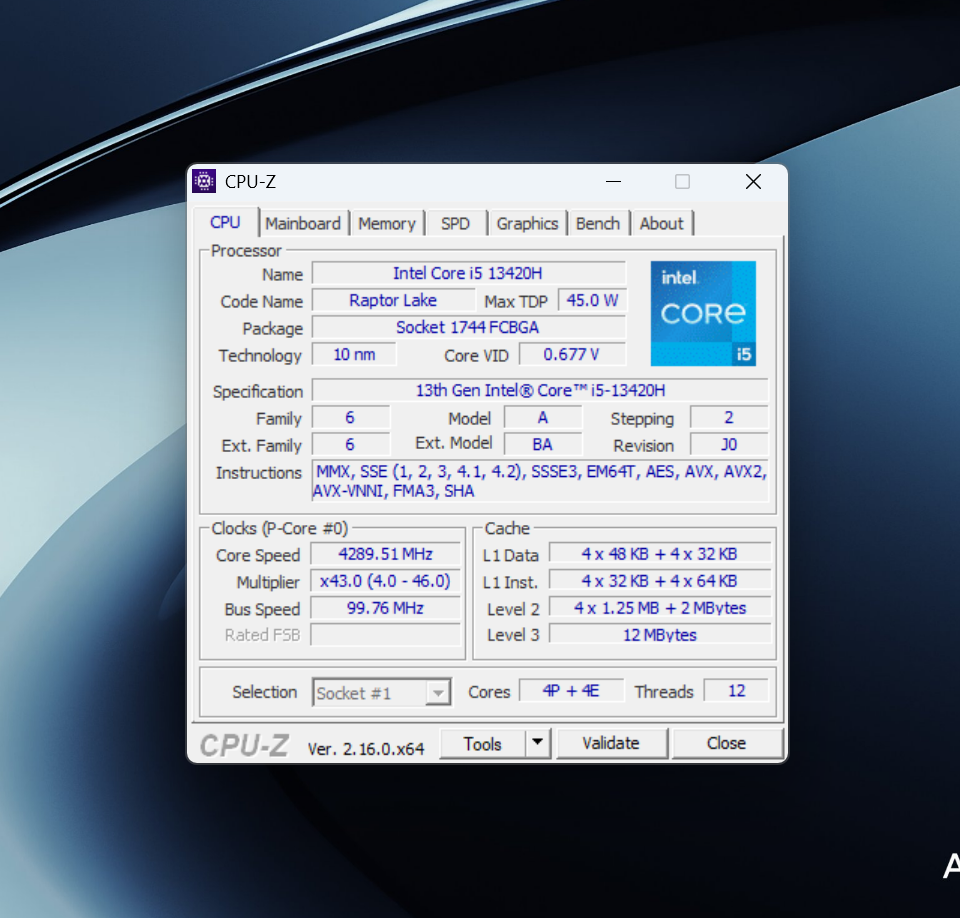Select the CPU tab
Image resolution: width=960 pixels, height=918 pixels.
tap(225, 222)
